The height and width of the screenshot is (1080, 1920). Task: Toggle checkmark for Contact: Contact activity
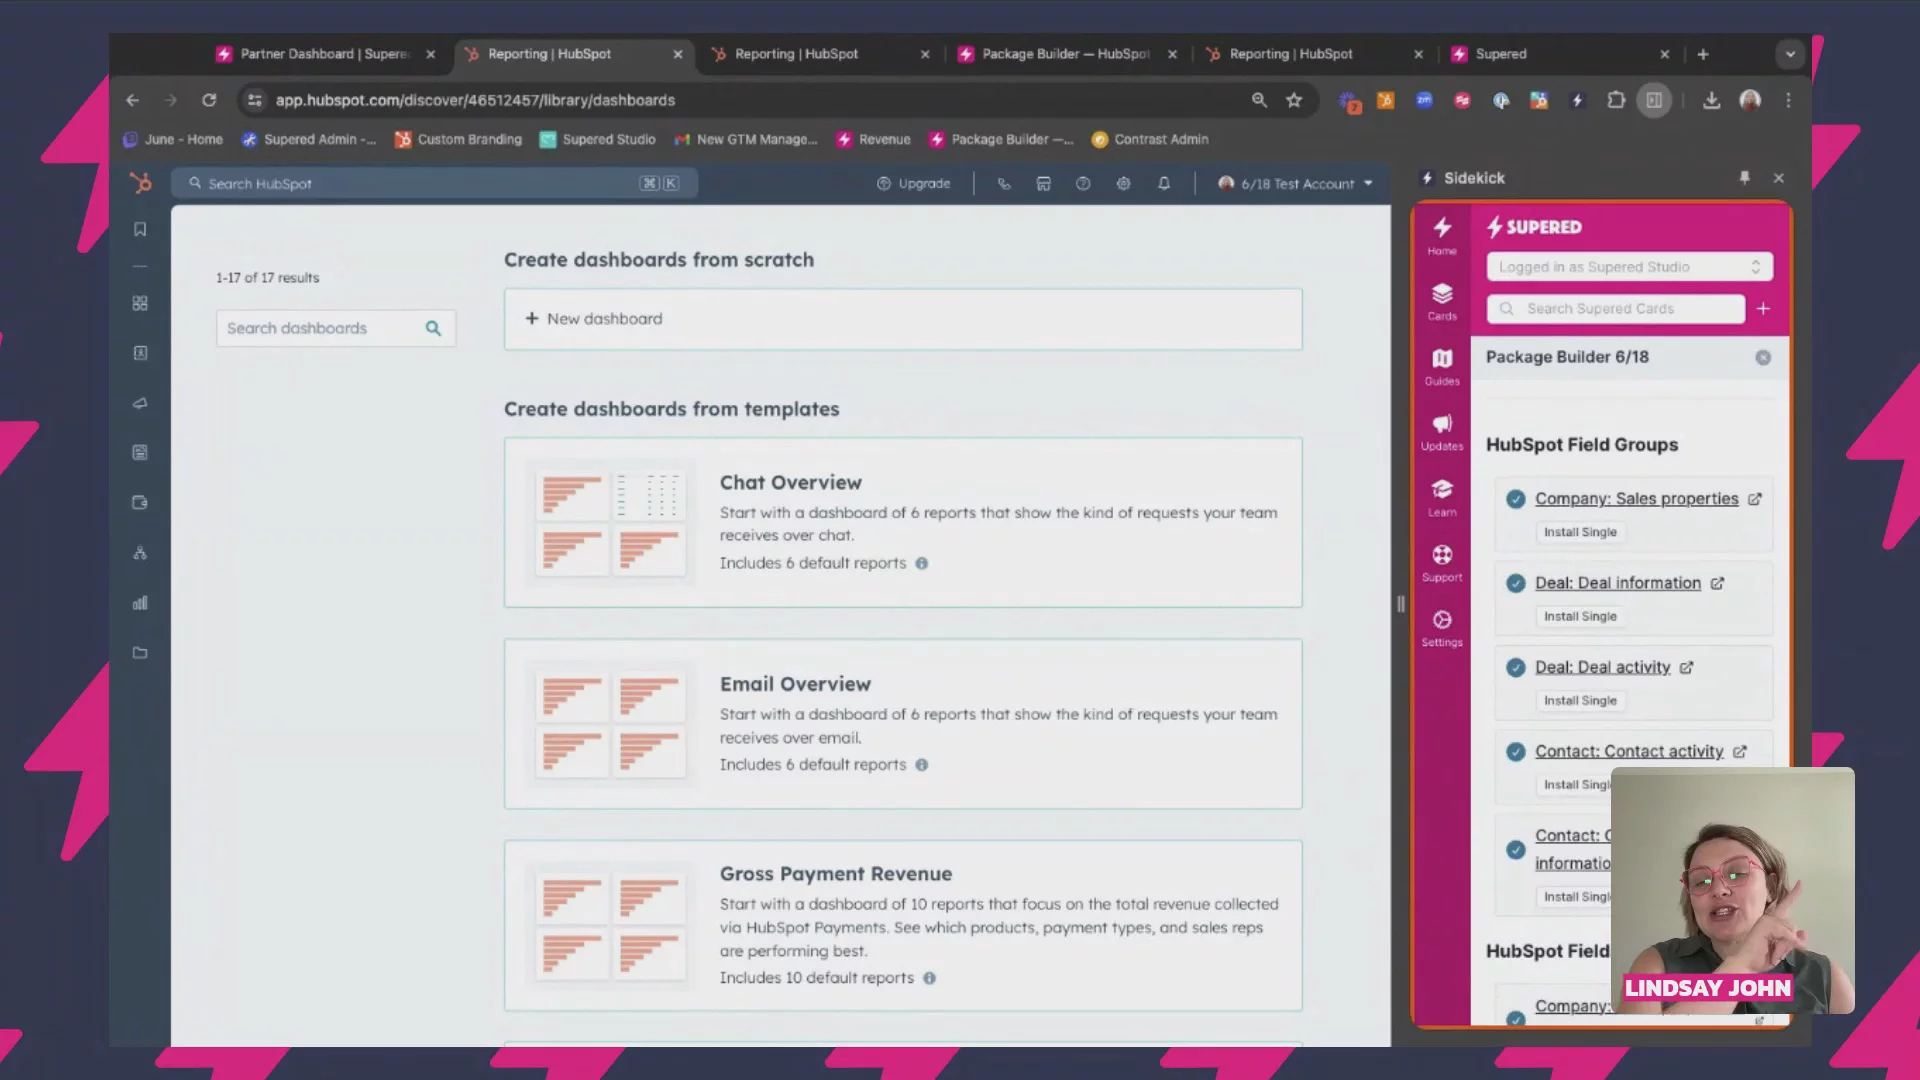pyautogui.click(x=1516, y=751)
